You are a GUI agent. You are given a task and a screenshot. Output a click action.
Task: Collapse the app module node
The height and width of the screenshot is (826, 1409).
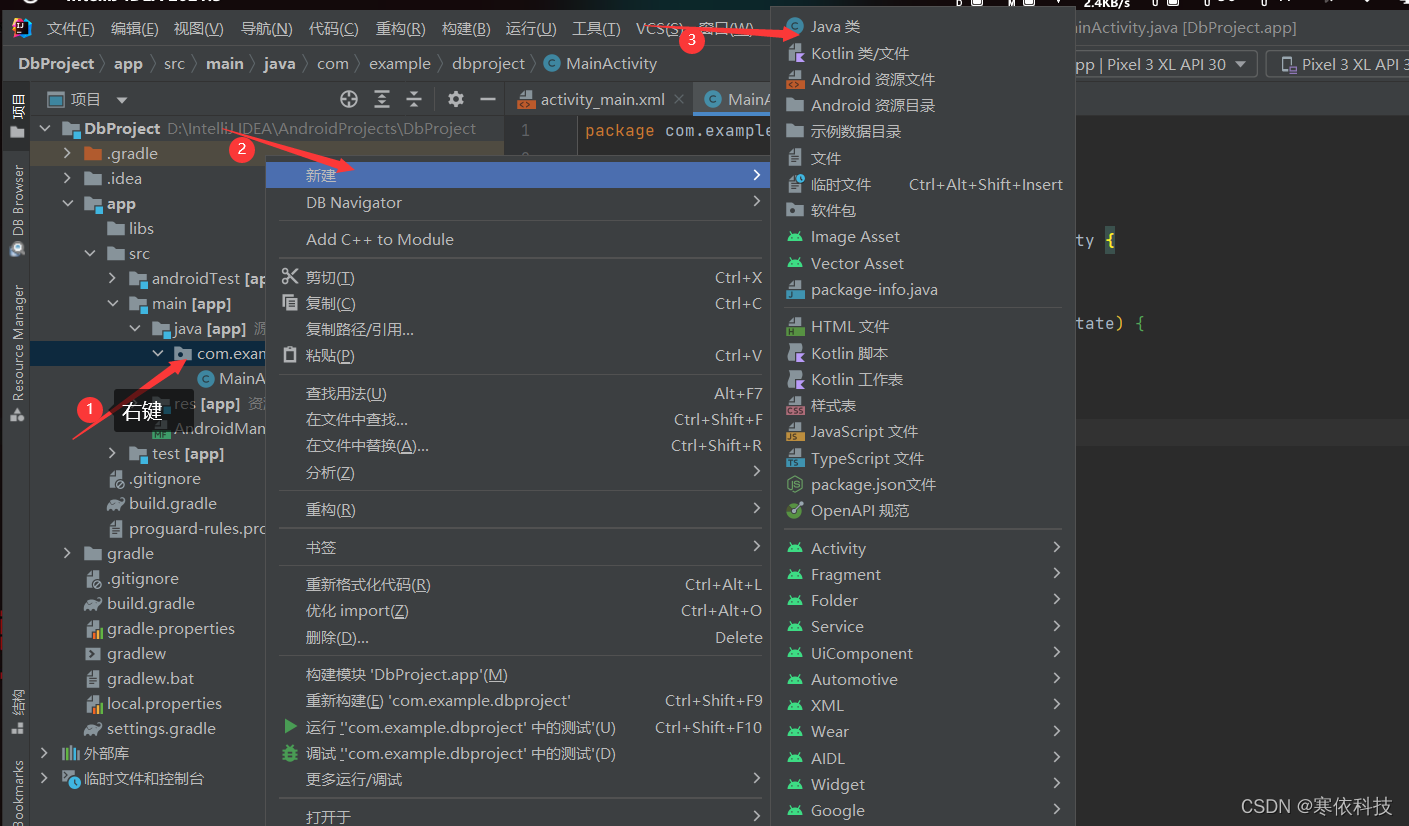pos(67,203)
